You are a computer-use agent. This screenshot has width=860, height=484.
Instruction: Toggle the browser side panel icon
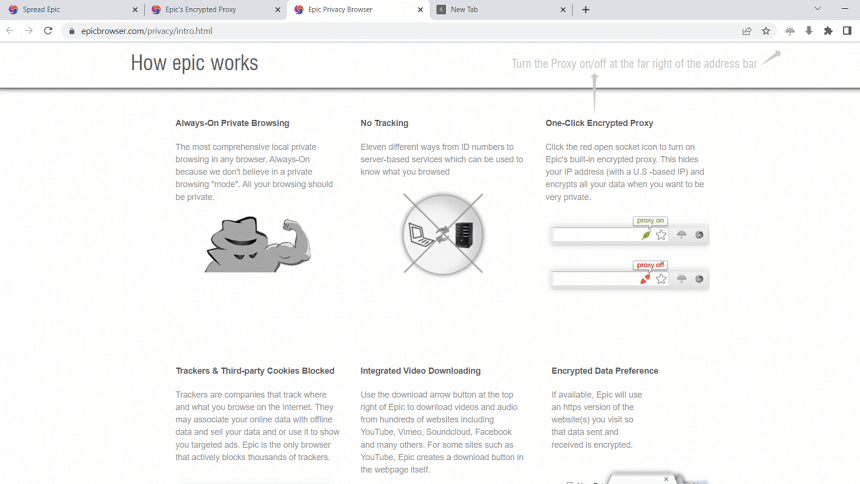[847, 31]
